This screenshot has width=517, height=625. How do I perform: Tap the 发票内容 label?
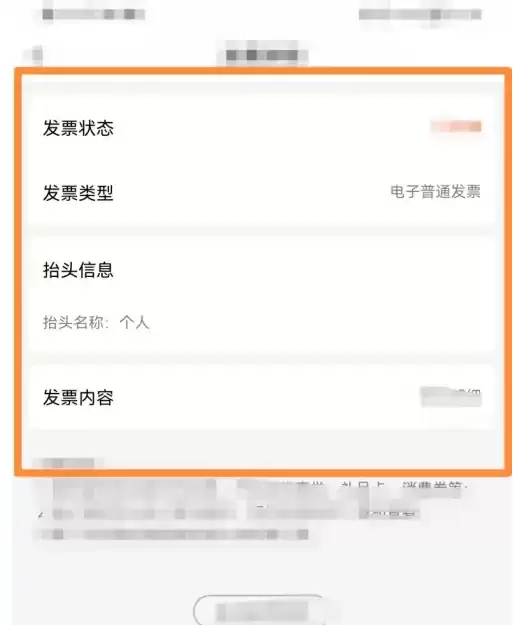78,397
